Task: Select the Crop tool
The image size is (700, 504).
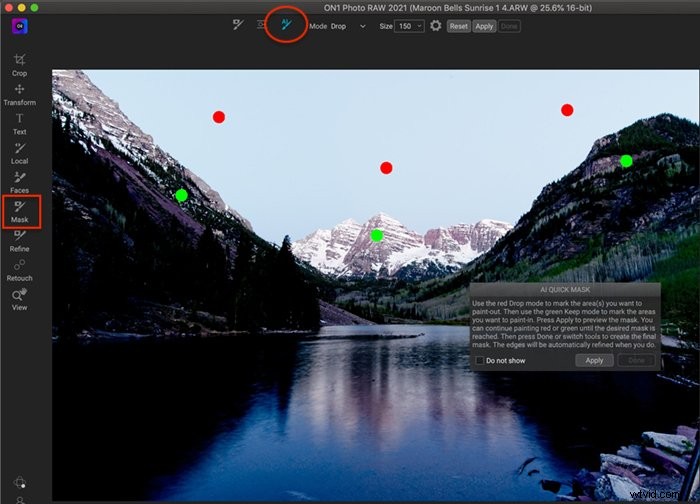Action: [x=19, y=65]
